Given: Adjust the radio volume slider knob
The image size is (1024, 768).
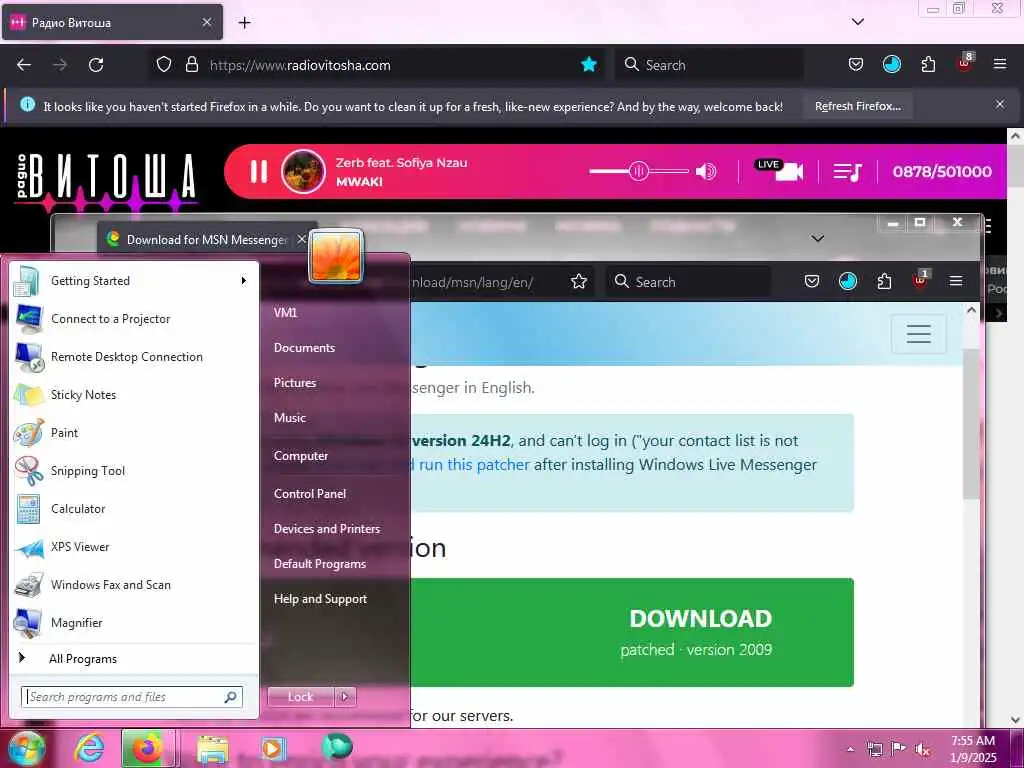Looking at the screenshot, I should click(639, 172).
